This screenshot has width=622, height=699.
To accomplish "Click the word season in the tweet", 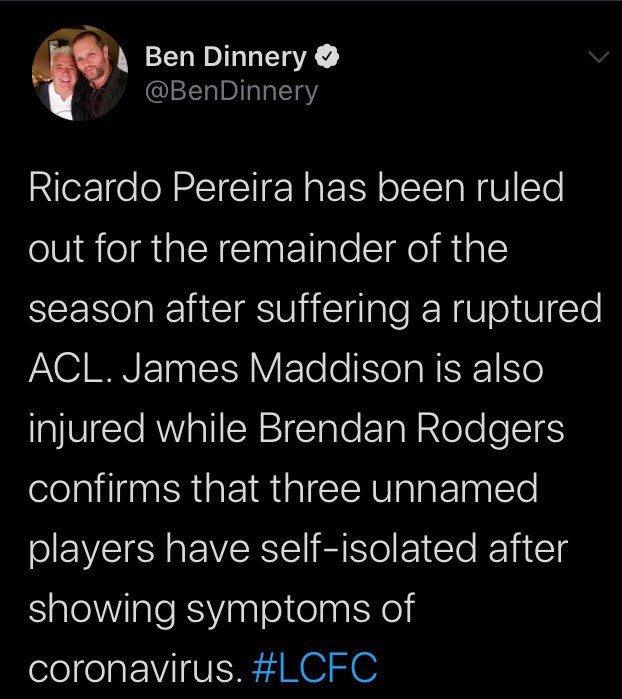I will 87,309.
